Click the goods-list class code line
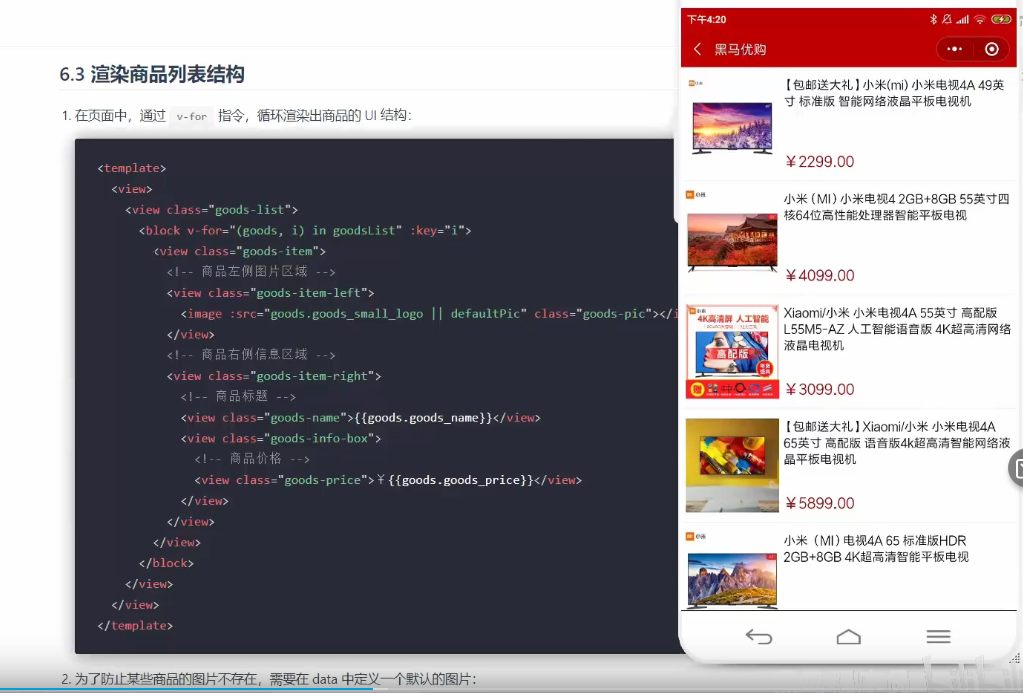 pyautogui.click(x=211, y=209)
